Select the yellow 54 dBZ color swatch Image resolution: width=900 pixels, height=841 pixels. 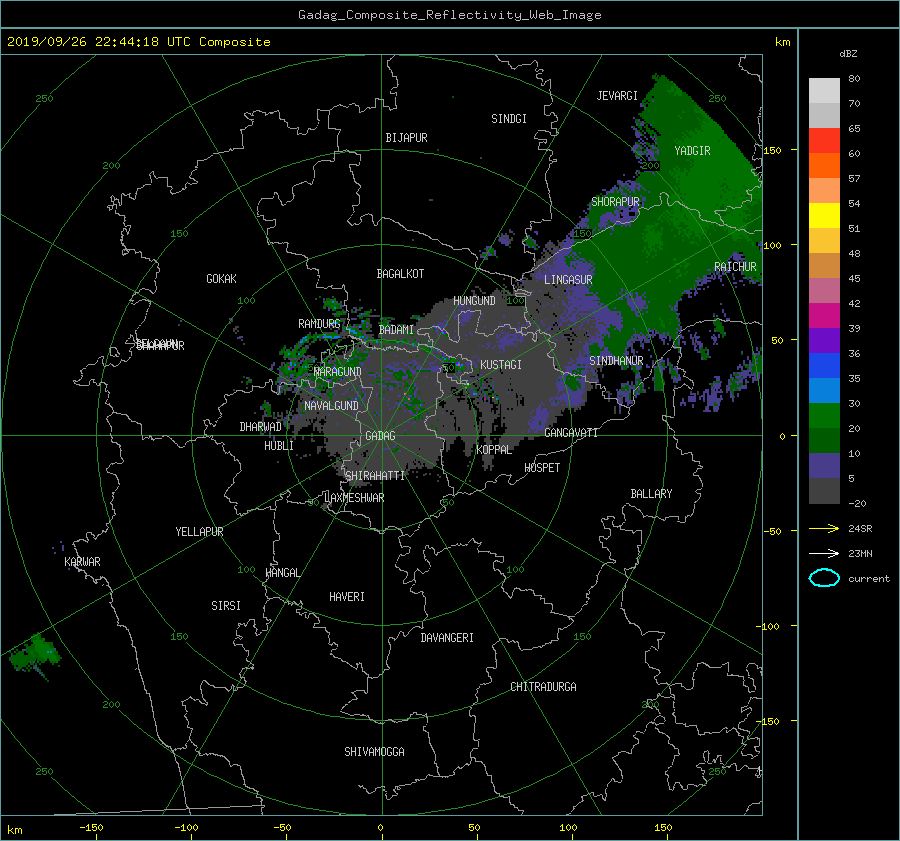point(824,215)
